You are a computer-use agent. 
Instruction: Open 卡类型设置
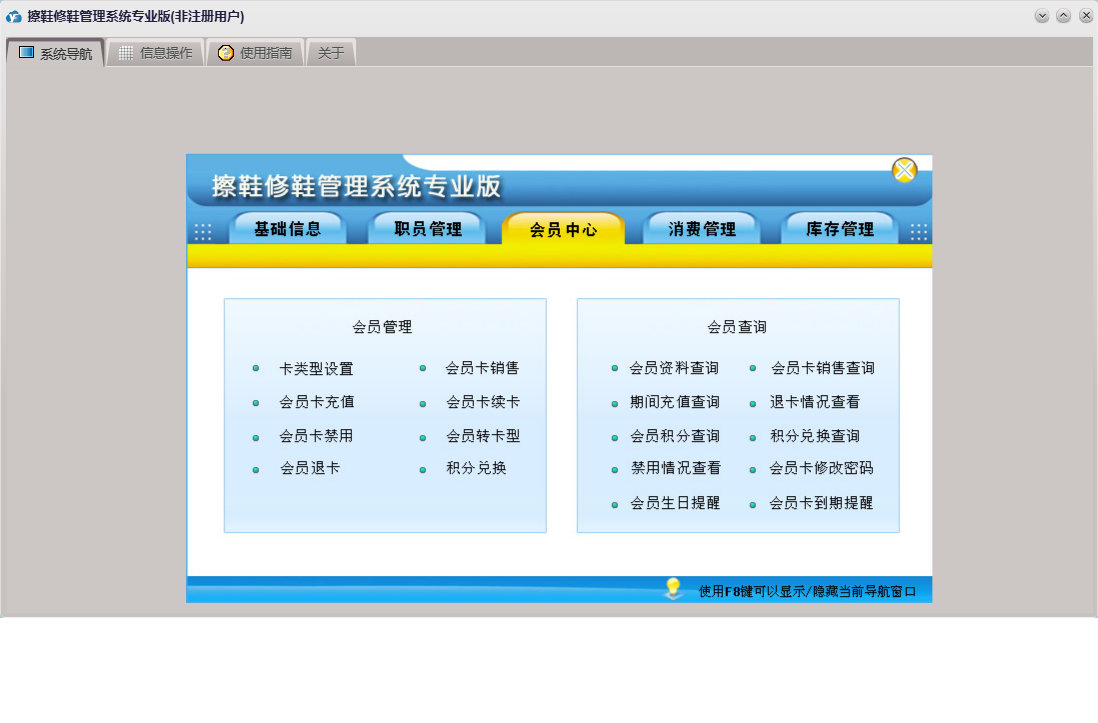coord(317,369)
